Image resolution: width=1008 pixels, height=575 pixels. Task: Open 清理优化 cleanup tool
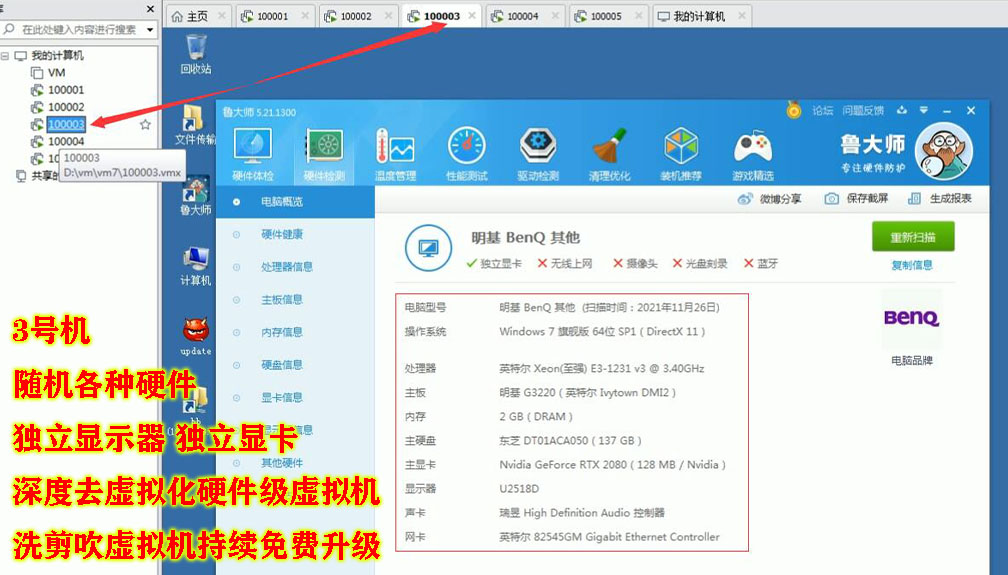click(609, 154)
